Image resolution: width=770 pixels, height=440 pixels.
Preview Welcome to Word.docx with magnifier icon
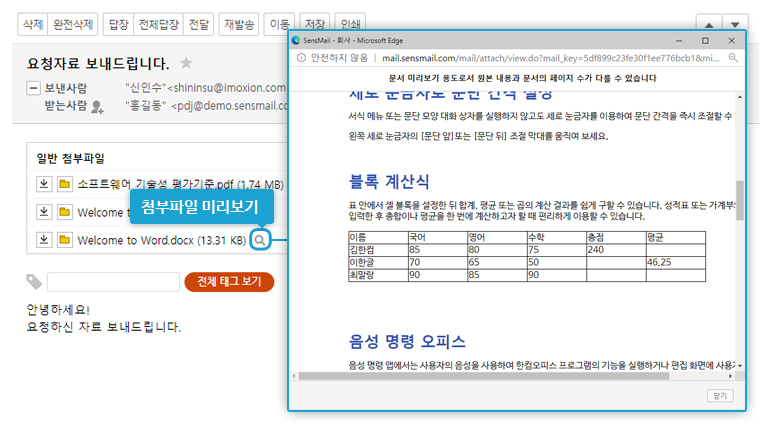click(x=260, y=240)
